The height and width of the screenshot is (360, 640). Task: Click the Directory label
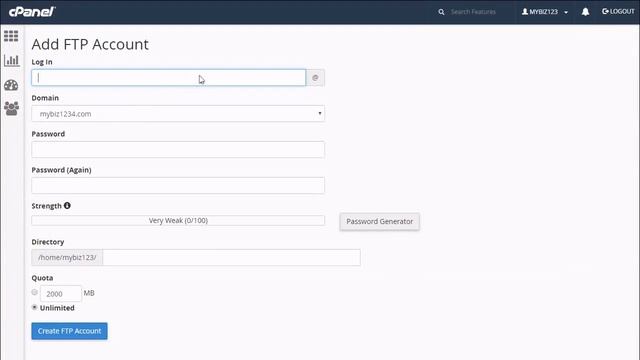(48, 242)
